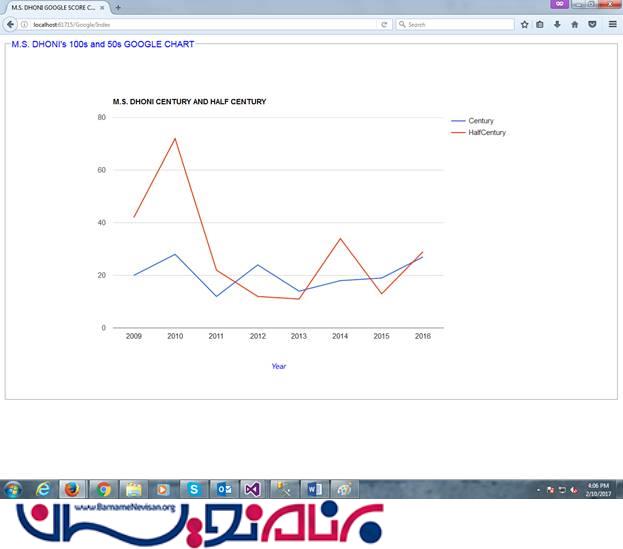623x549 pixels.
Task: Open Skype from the taskbar
Action: (193, 489)
